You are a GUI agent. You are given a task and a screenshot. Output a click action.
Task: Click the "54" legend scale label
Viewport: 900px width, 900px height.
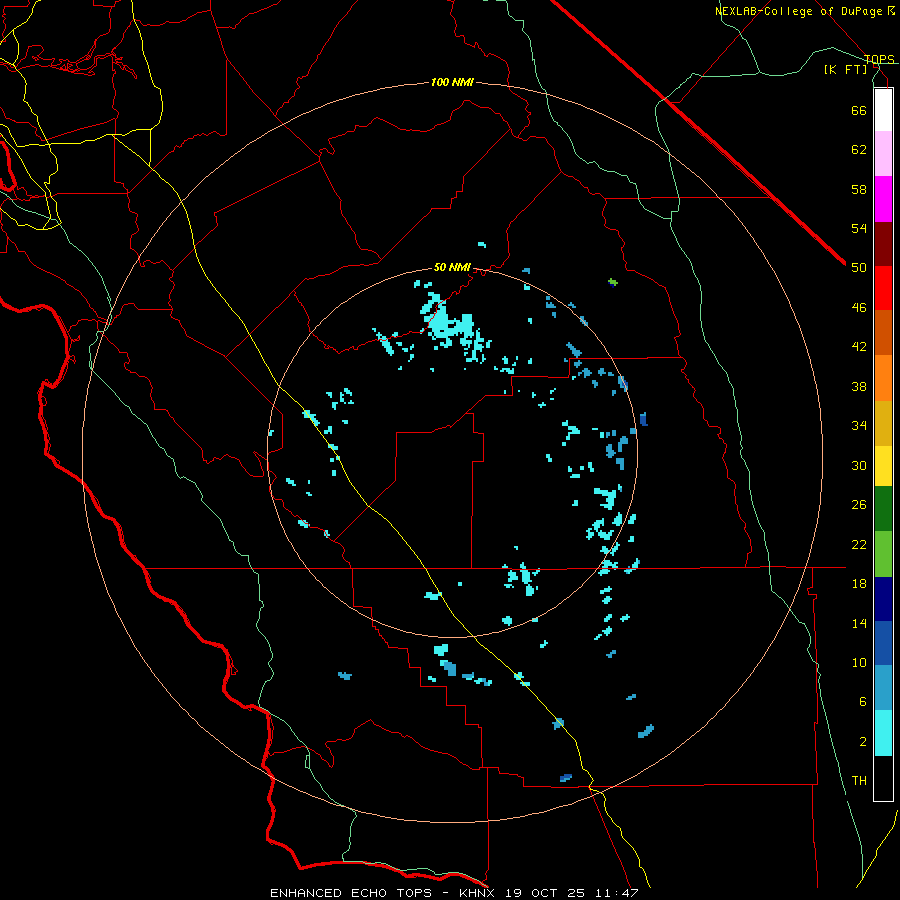click(859, 228)
